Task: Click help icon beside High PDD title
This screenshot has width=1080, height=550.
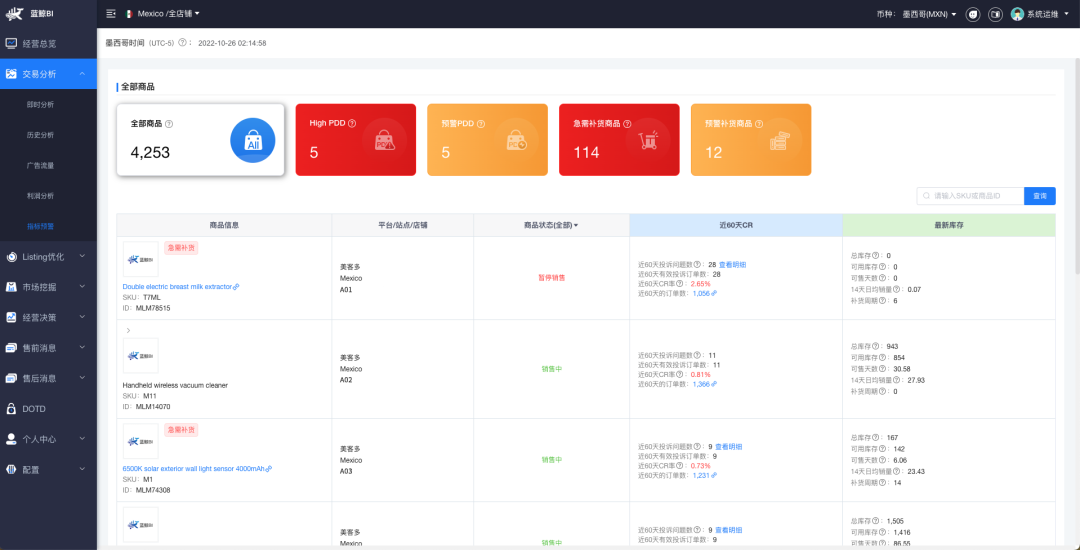Action: coord(352,124)
